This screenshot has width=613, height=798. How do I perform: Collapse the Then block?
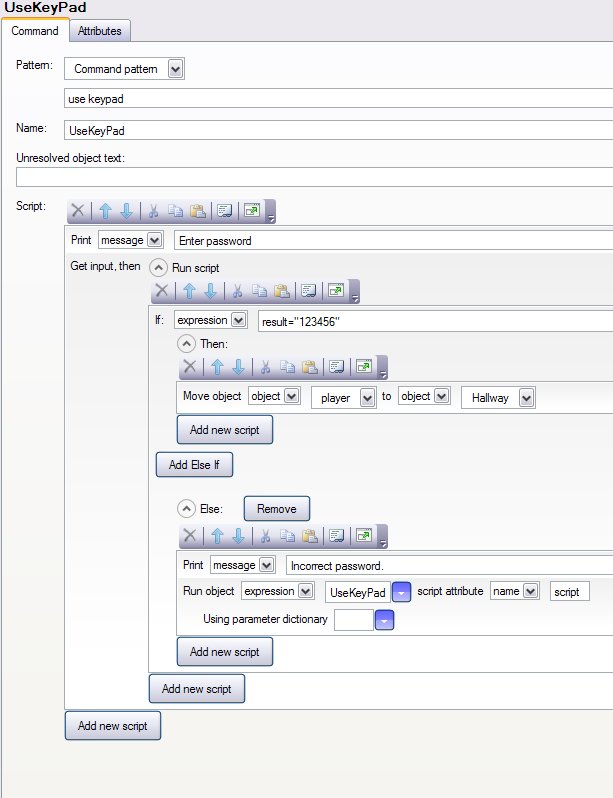coord(186,343)
